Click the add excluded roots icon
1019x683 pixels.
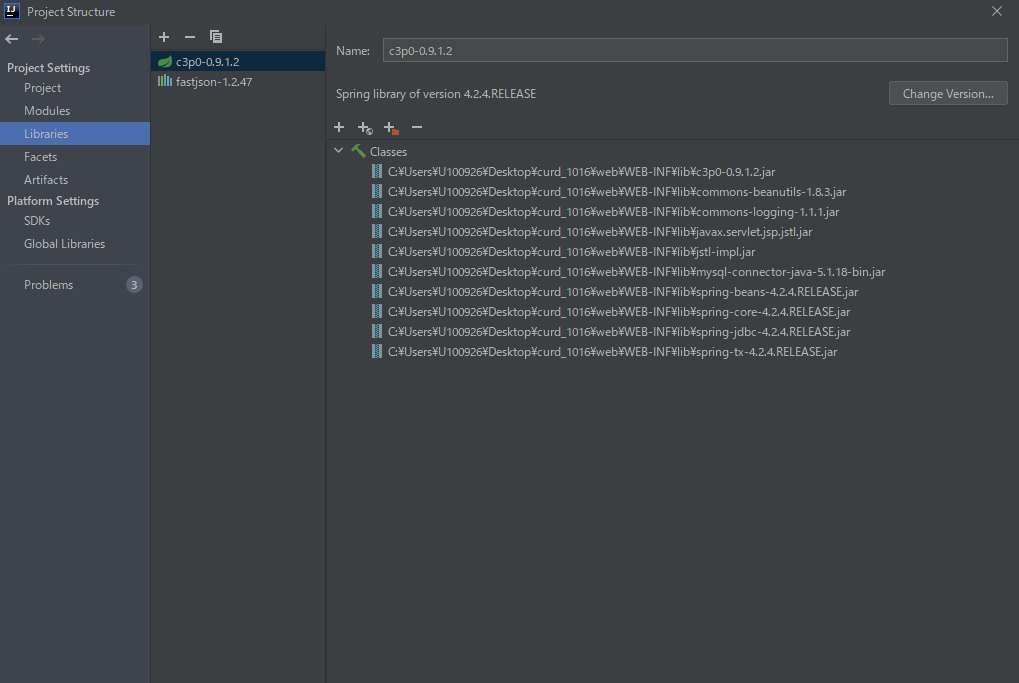click(x=391, y=128)
